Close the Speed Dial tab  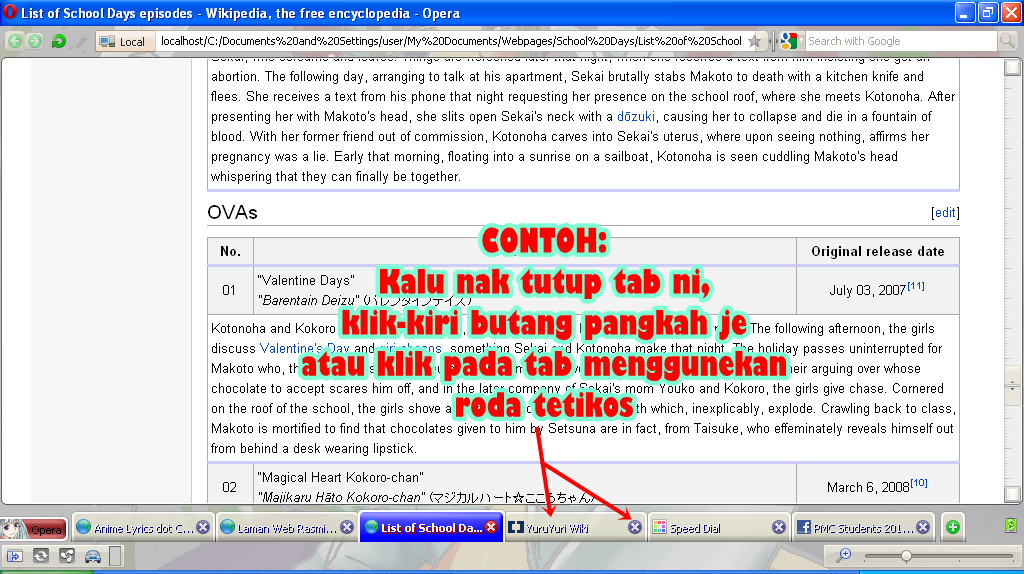pyautogui.click(x=778, y=527)
